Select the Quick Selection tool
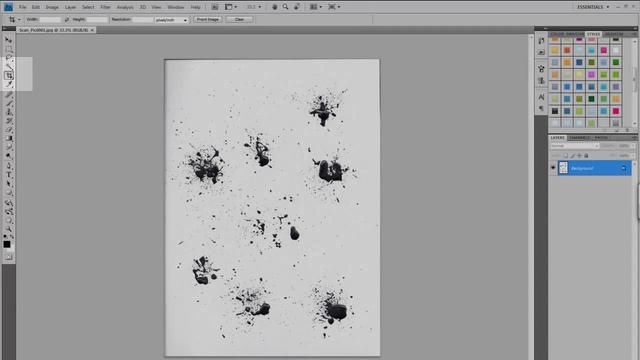The width and height of the screenshot is (640, 360). (x=9, y=67)
